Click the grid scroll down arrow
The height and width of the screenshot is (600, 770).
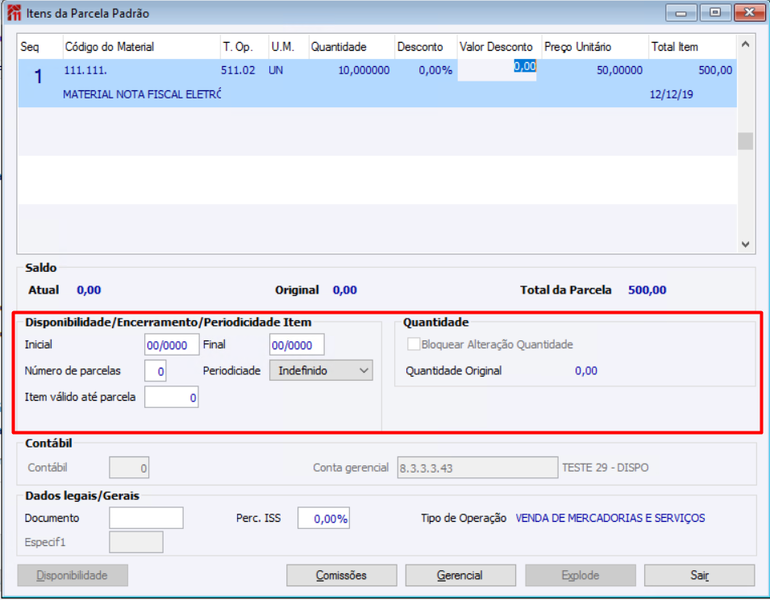pyautogui.click(x=745, y=244)
